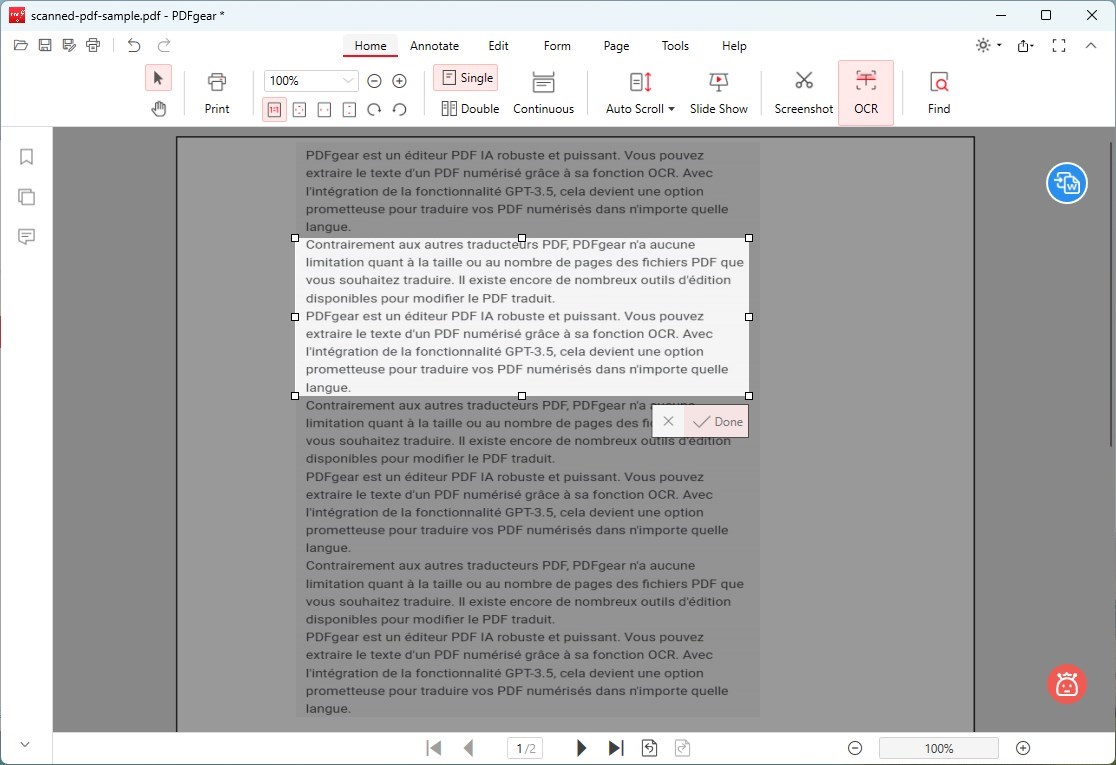Jump to the last page
The height and width of the screenshot is (765, 1116).
click(616, 748)
